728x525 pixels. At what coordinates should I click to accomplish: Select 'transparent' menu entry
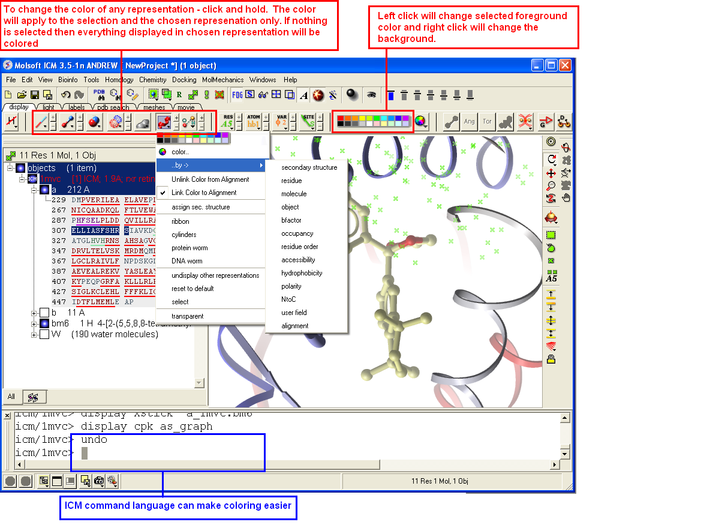pyautogui.click(x=188, y=316)
